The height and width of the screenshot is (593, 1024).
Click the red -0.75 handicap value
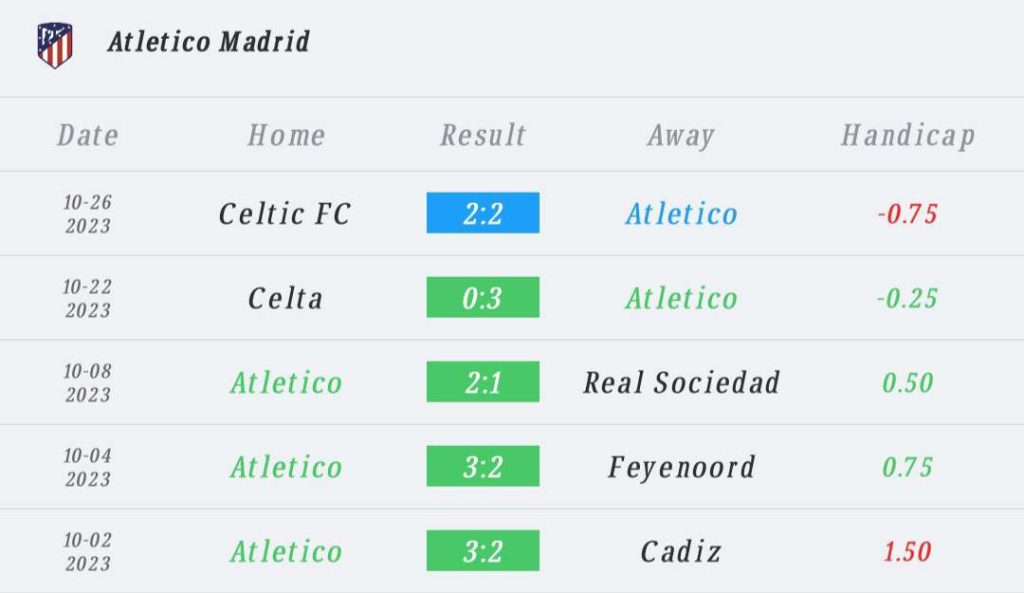pyautogui.click(x=907, y=214)
